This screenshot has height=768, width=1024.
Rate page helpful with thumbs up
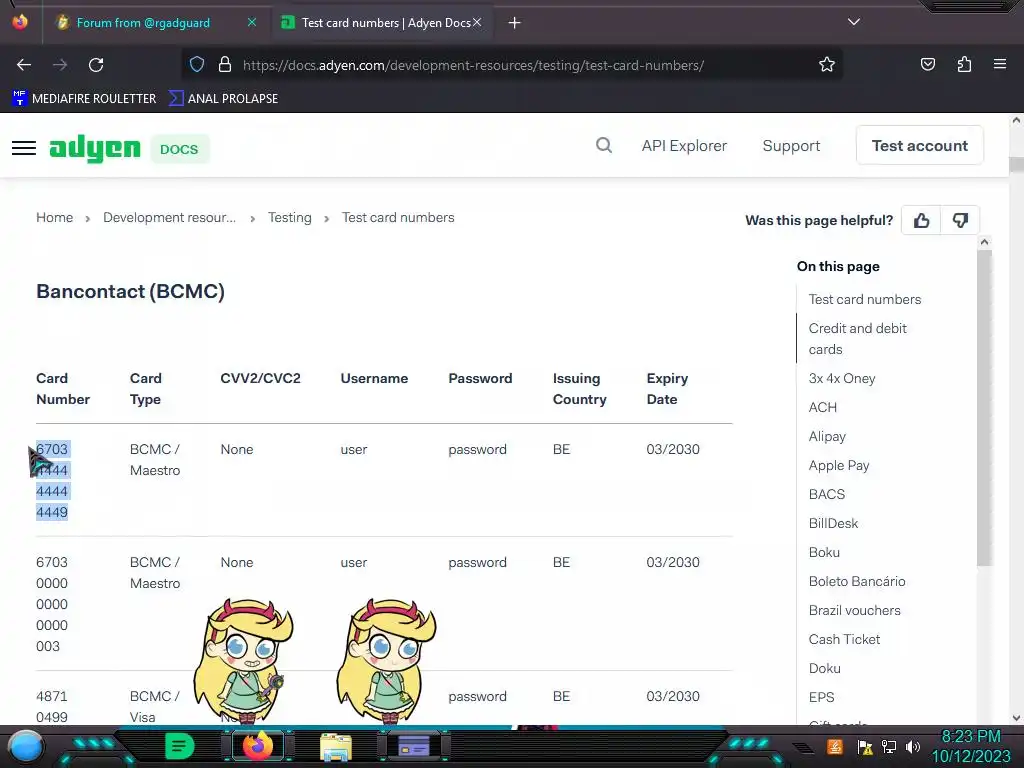pos(921,221)
